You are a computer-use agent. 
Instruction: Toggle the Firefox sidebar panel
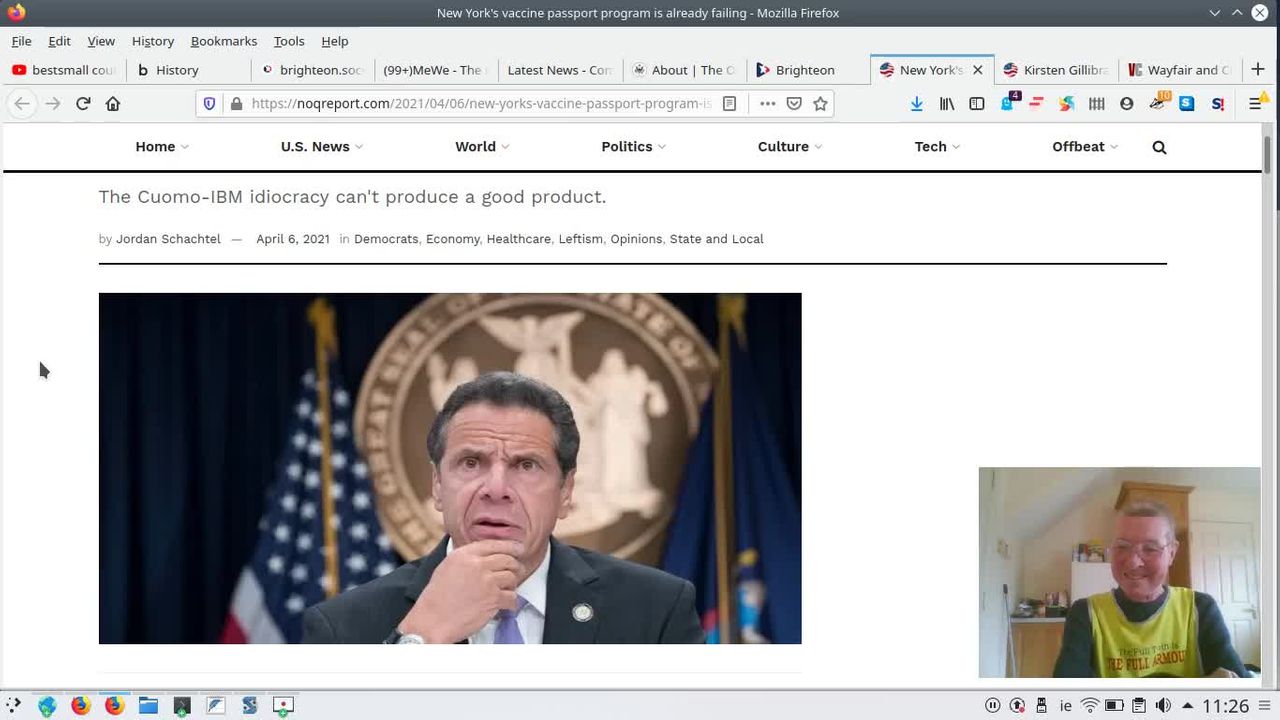coord(977,103)
